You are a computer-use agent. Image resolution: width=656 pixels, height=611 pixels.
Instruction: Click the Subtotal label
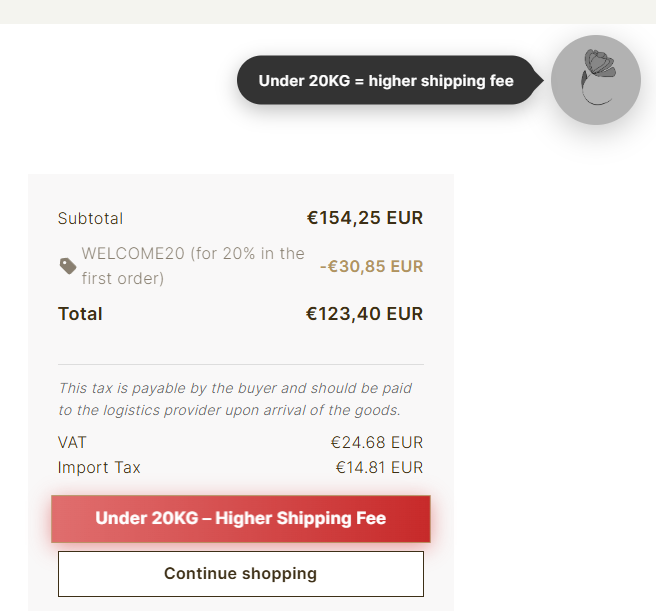click(x=90, y=218)
